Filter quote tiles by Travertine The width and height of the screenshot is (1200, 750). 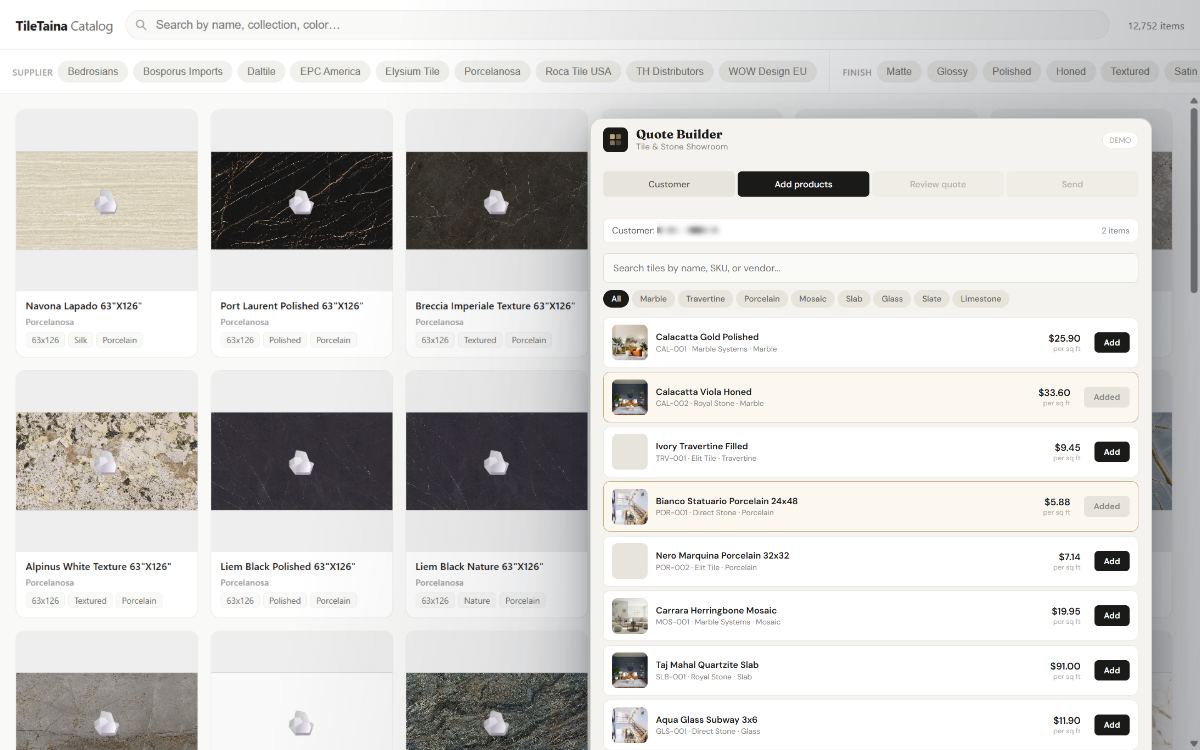coord(705,299)
